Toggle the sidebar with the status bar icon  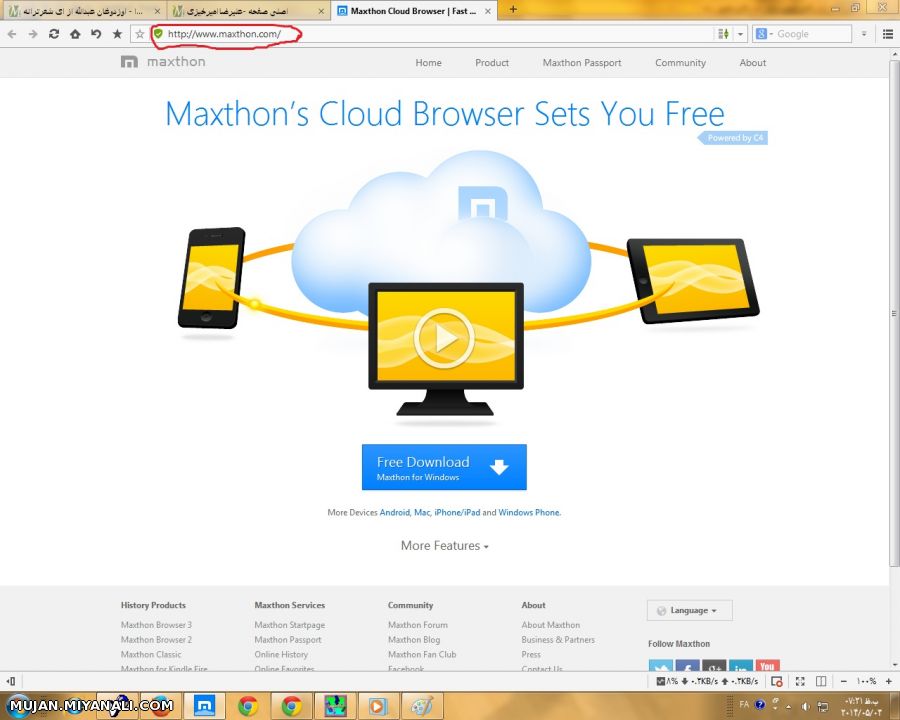click(11, 682)
